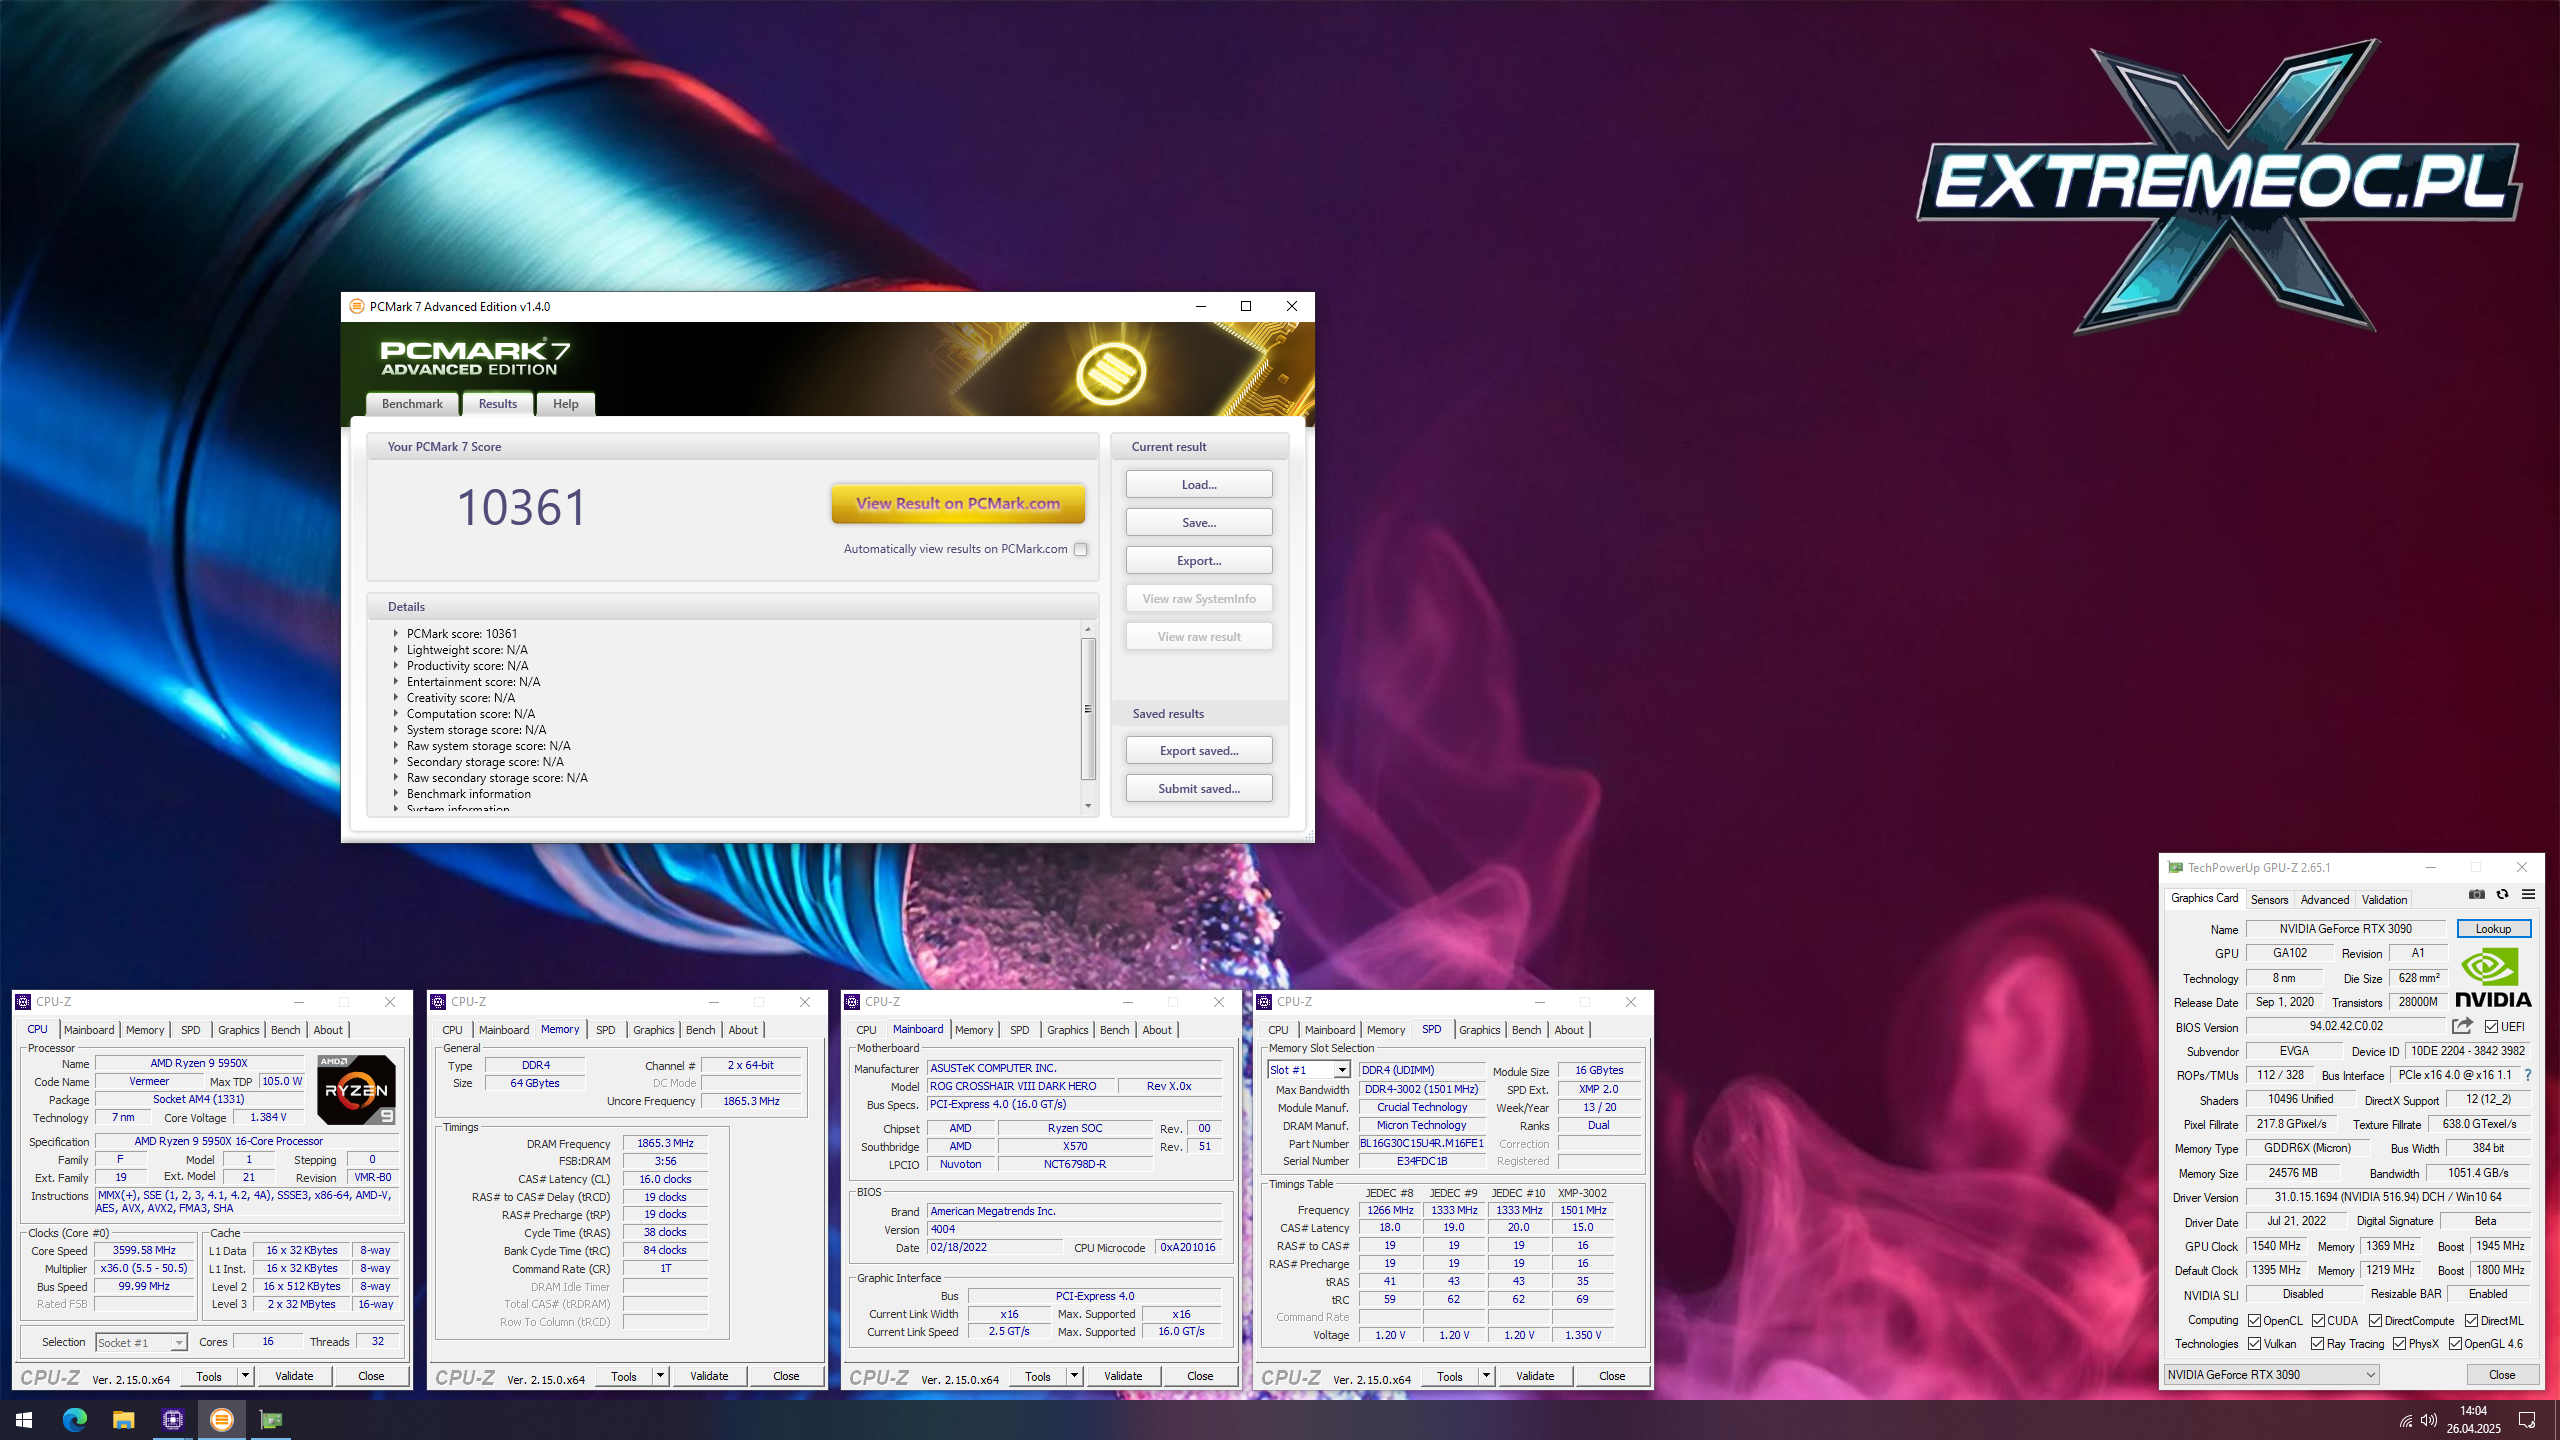Open the Validation tab in GPU-Z

2384,900
